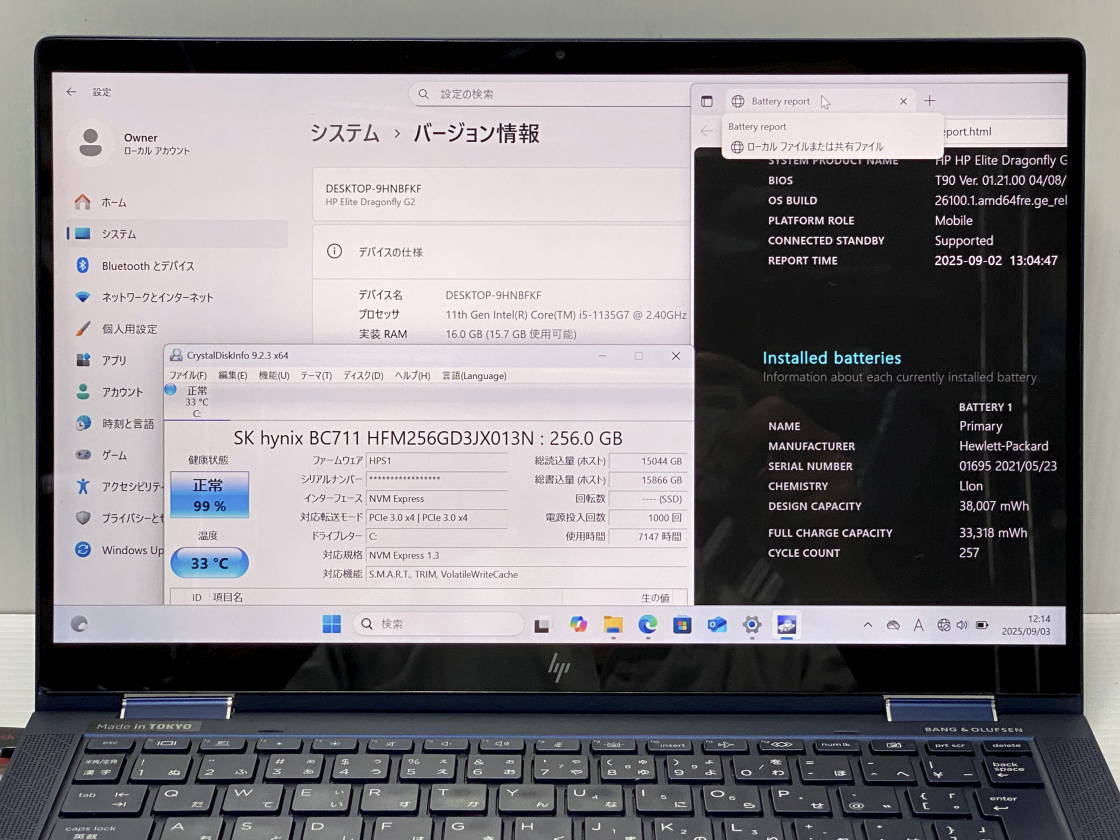The width and height of the screenshot is (1120, 840).
Task: Open ゲーム settings page
Action: coord(116,454)
